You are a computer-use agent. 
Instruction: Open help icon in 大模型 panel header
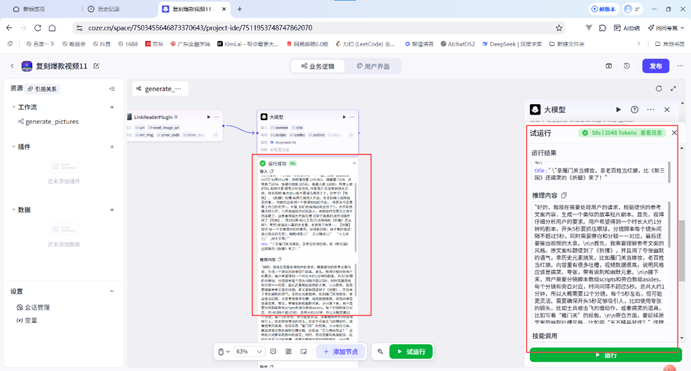pyautogui.click(x=634, y=110)
